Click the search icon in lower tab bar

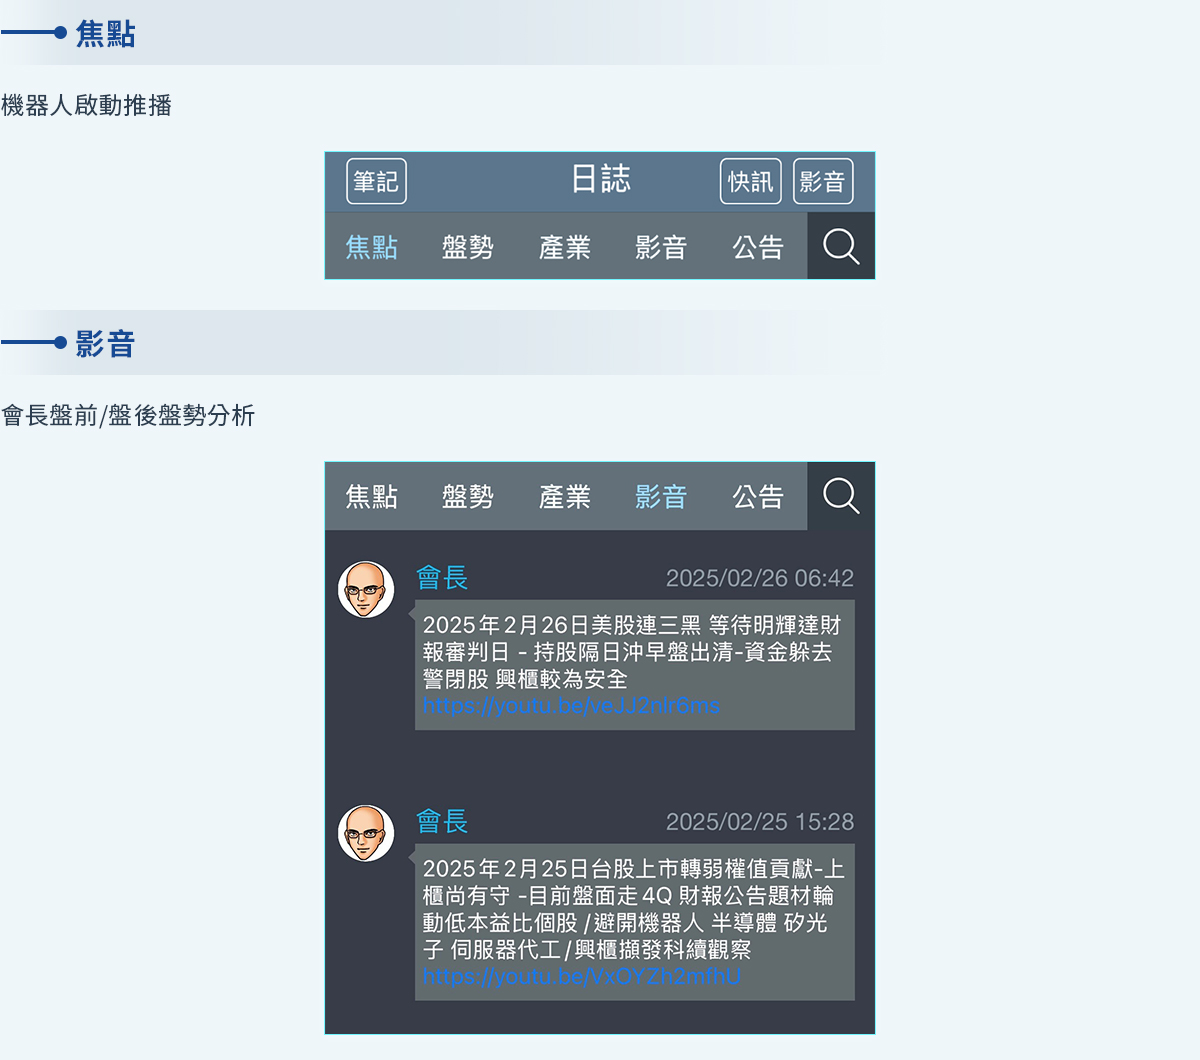point(841,496)
